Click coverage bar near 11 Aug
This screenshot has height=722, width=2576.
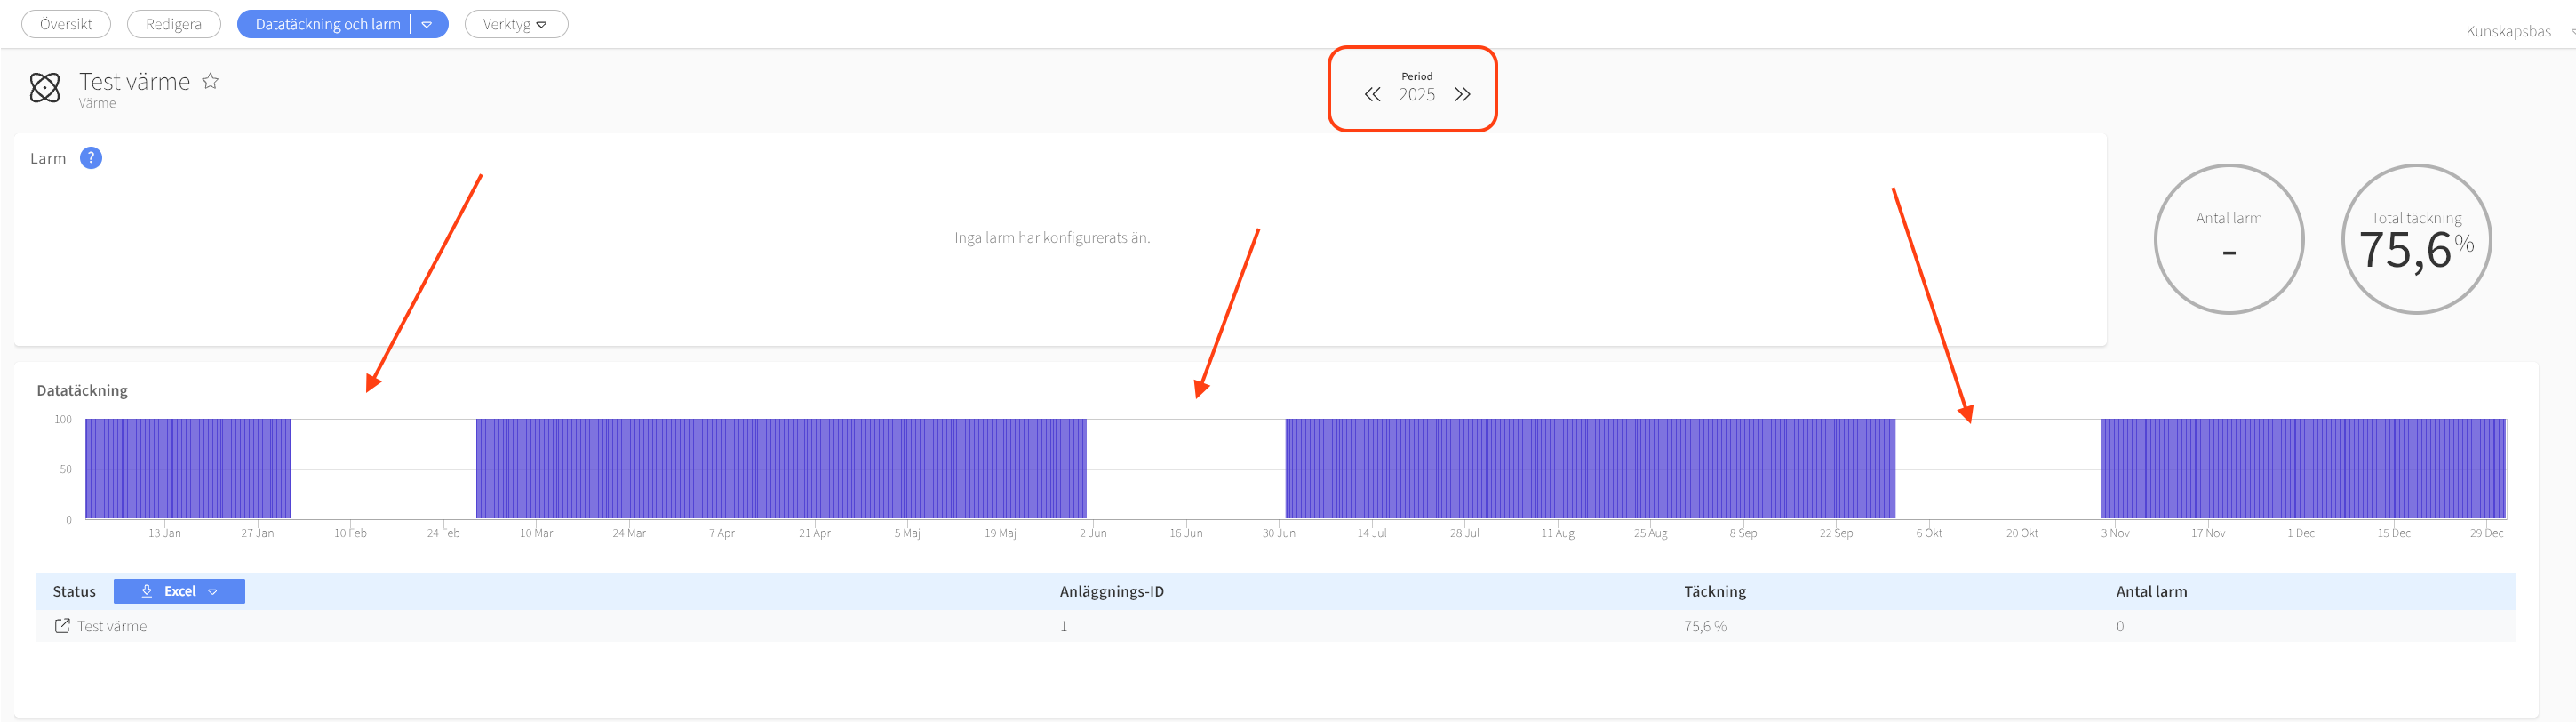pyautogui.click(x=1558, y=468)
